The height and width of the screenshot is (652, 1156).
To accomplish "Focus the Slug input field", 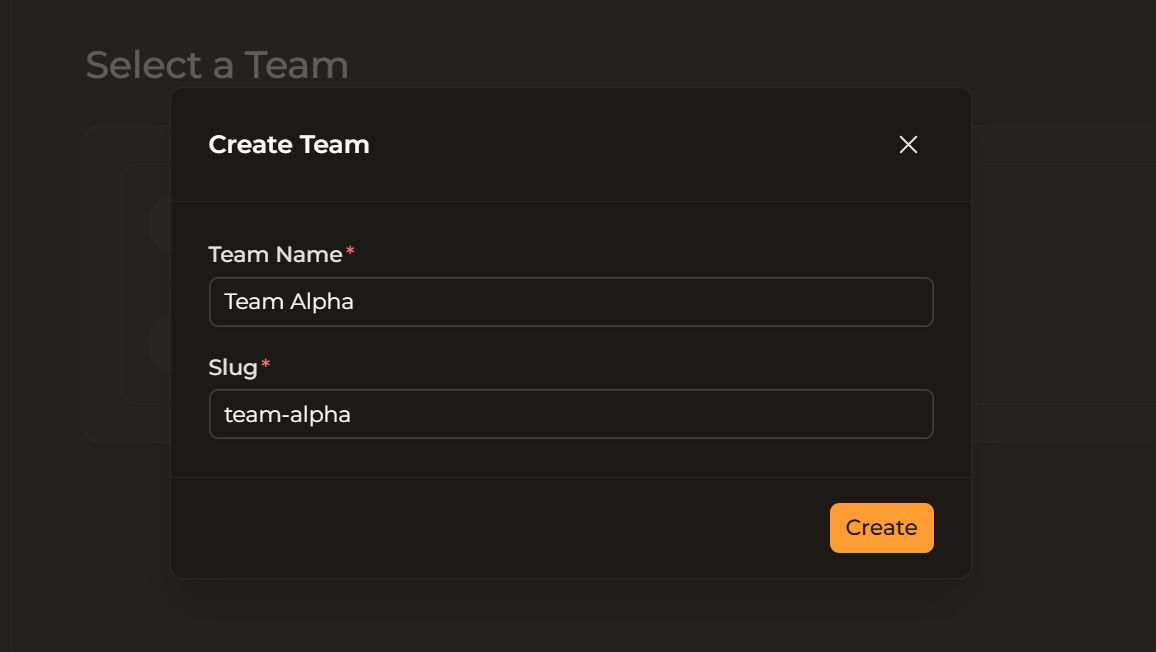I will coord(571,413).
